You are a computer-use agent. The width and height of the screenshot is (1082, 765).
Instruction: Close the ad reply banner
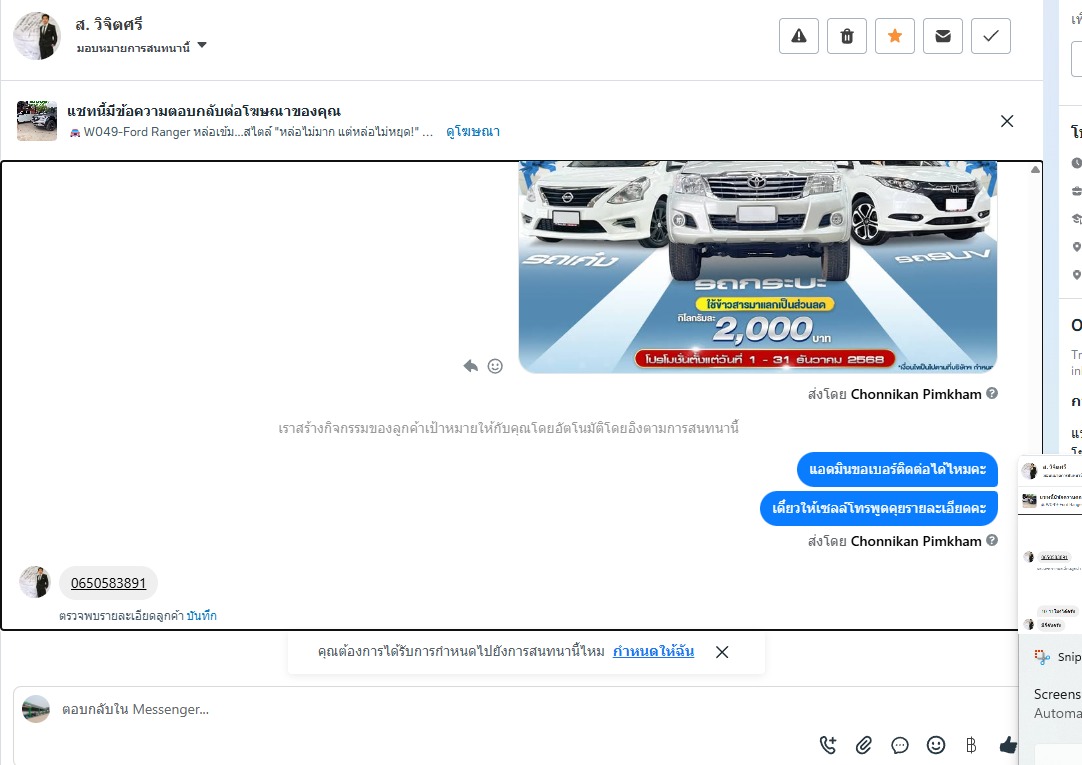point(1007,121)
